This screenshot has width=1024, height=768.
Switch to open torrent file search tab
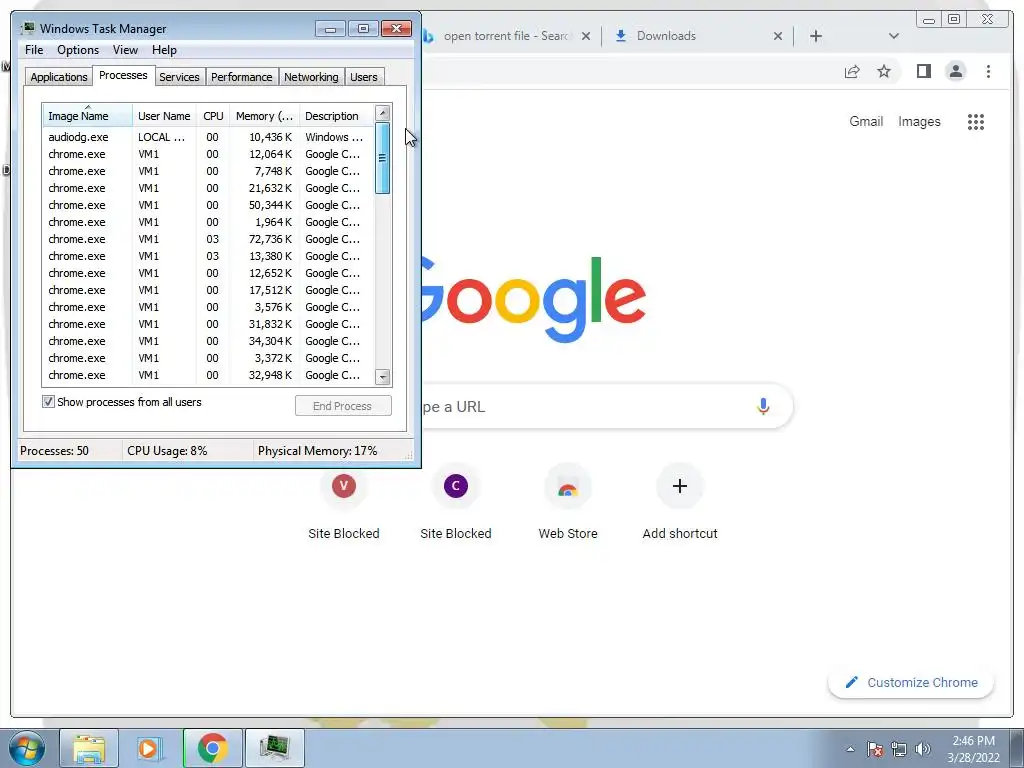[x=506, y=36]
